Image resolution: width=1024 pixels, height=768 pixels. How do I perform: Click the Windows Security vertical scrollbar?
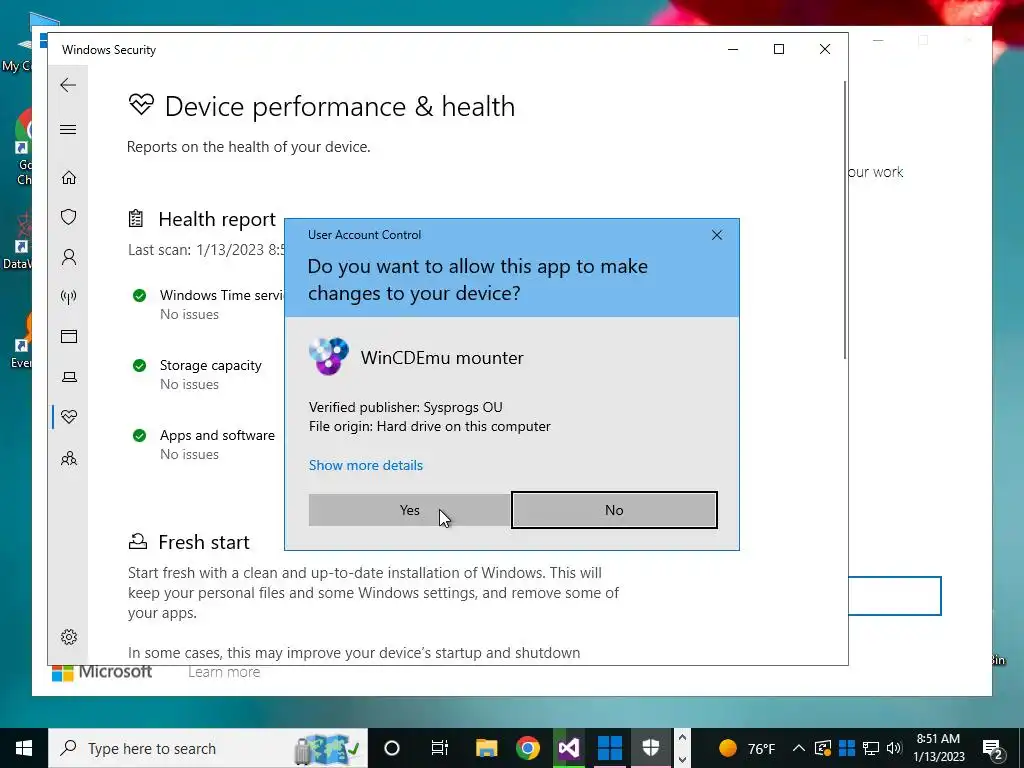point(845,219)
